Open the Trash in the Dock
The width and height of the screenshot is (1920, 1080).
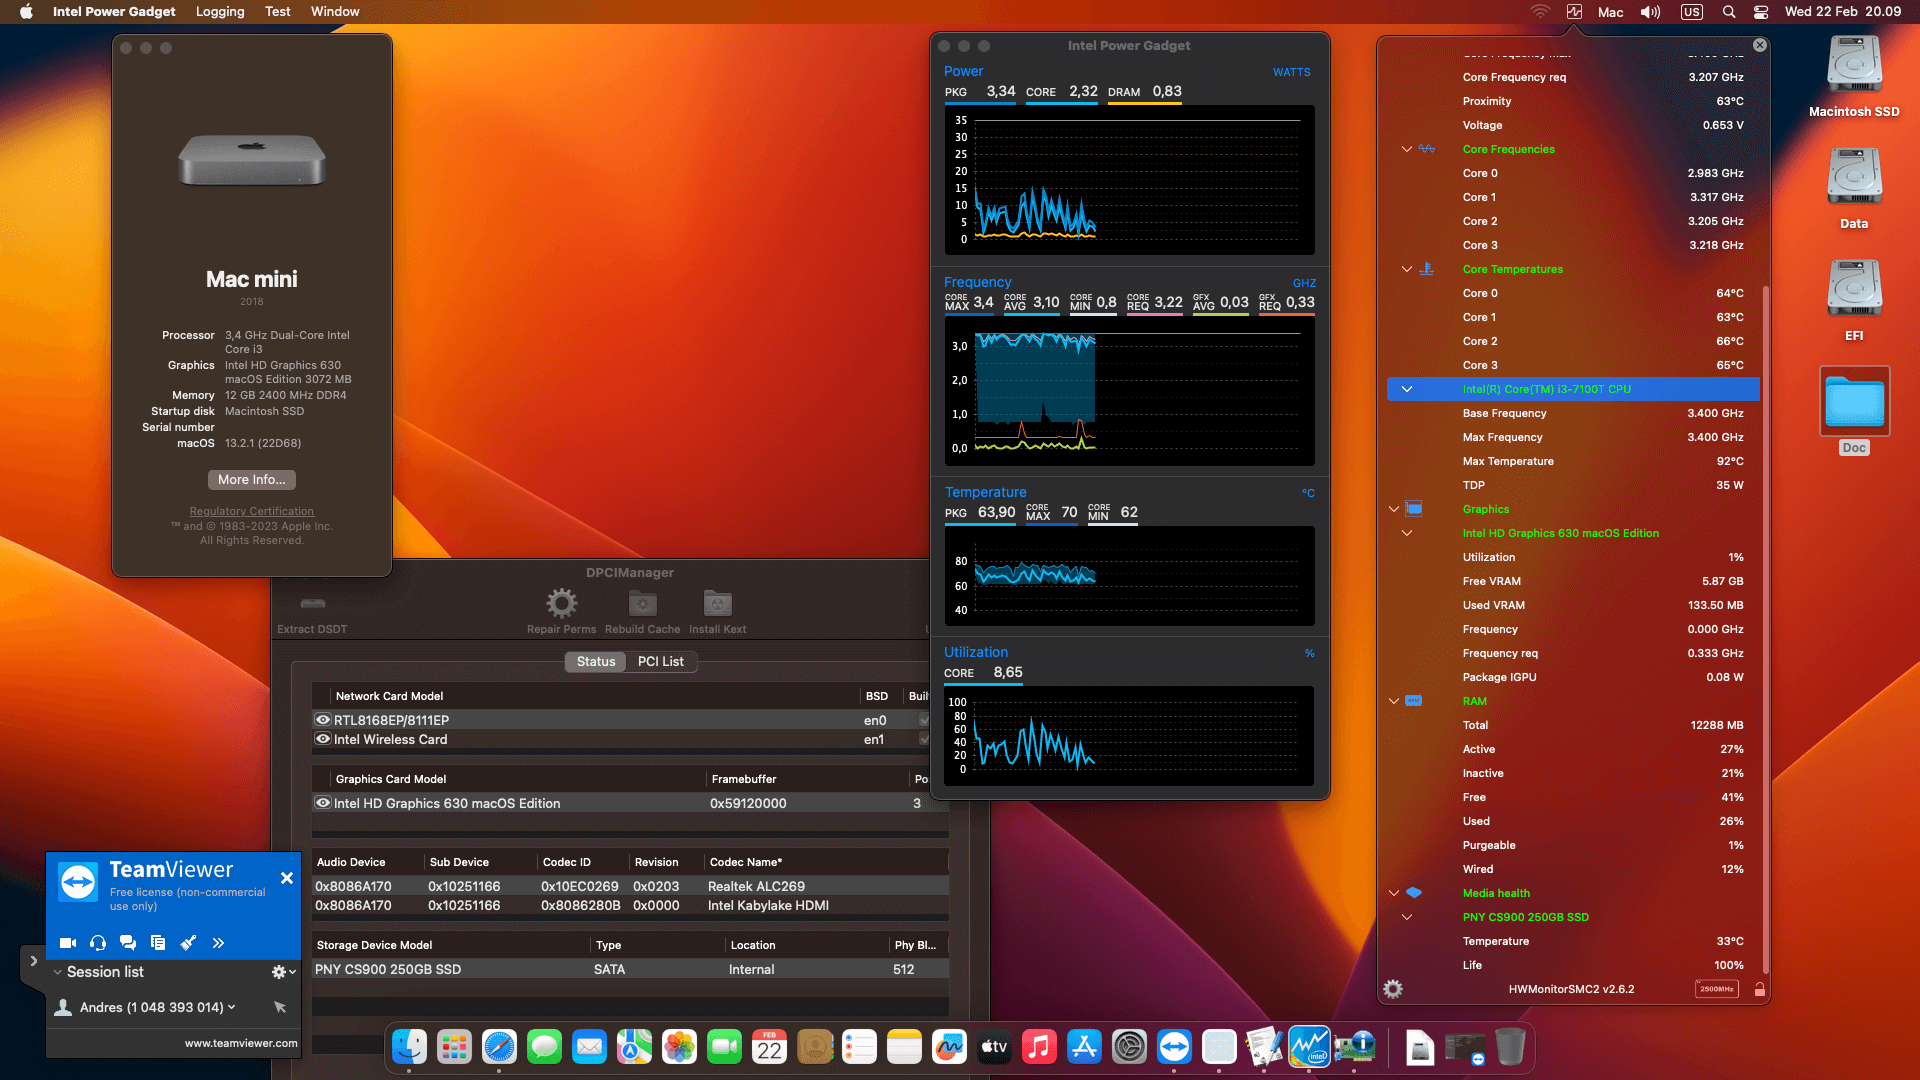pos(1510,1047)
